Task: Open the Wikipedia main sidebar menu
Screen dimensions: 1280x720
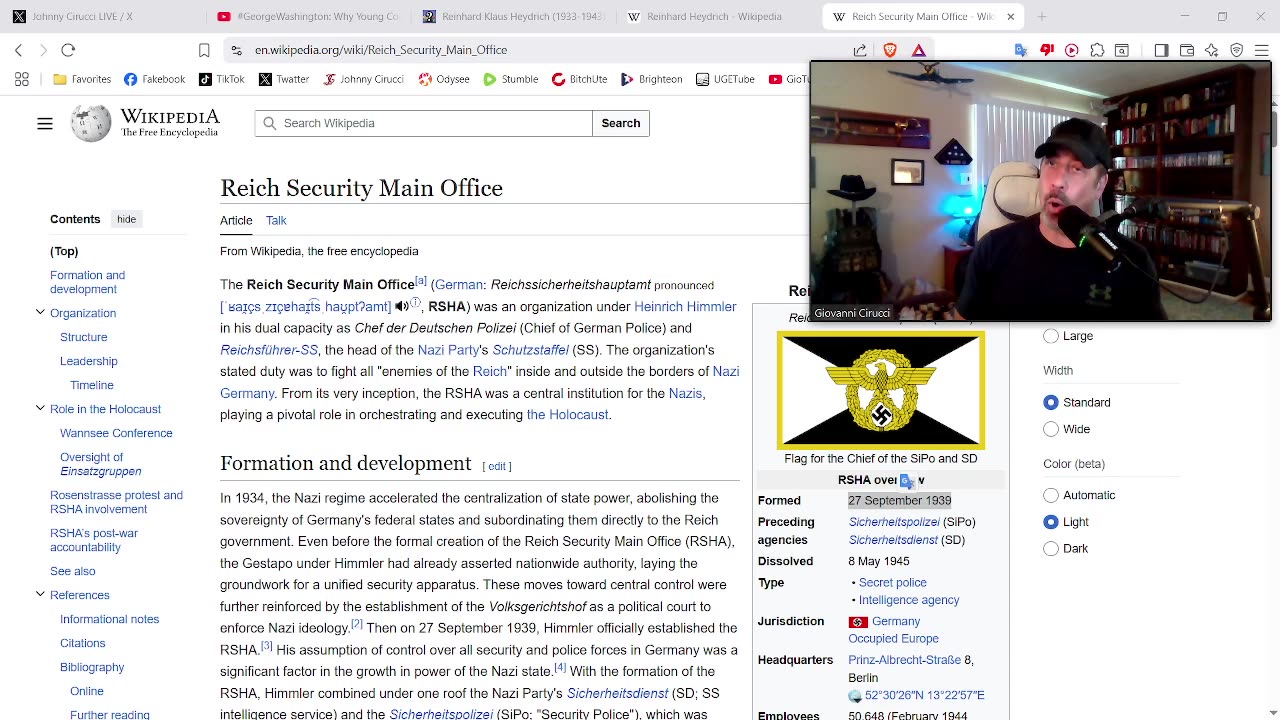Action: click(x=45, y=123)
